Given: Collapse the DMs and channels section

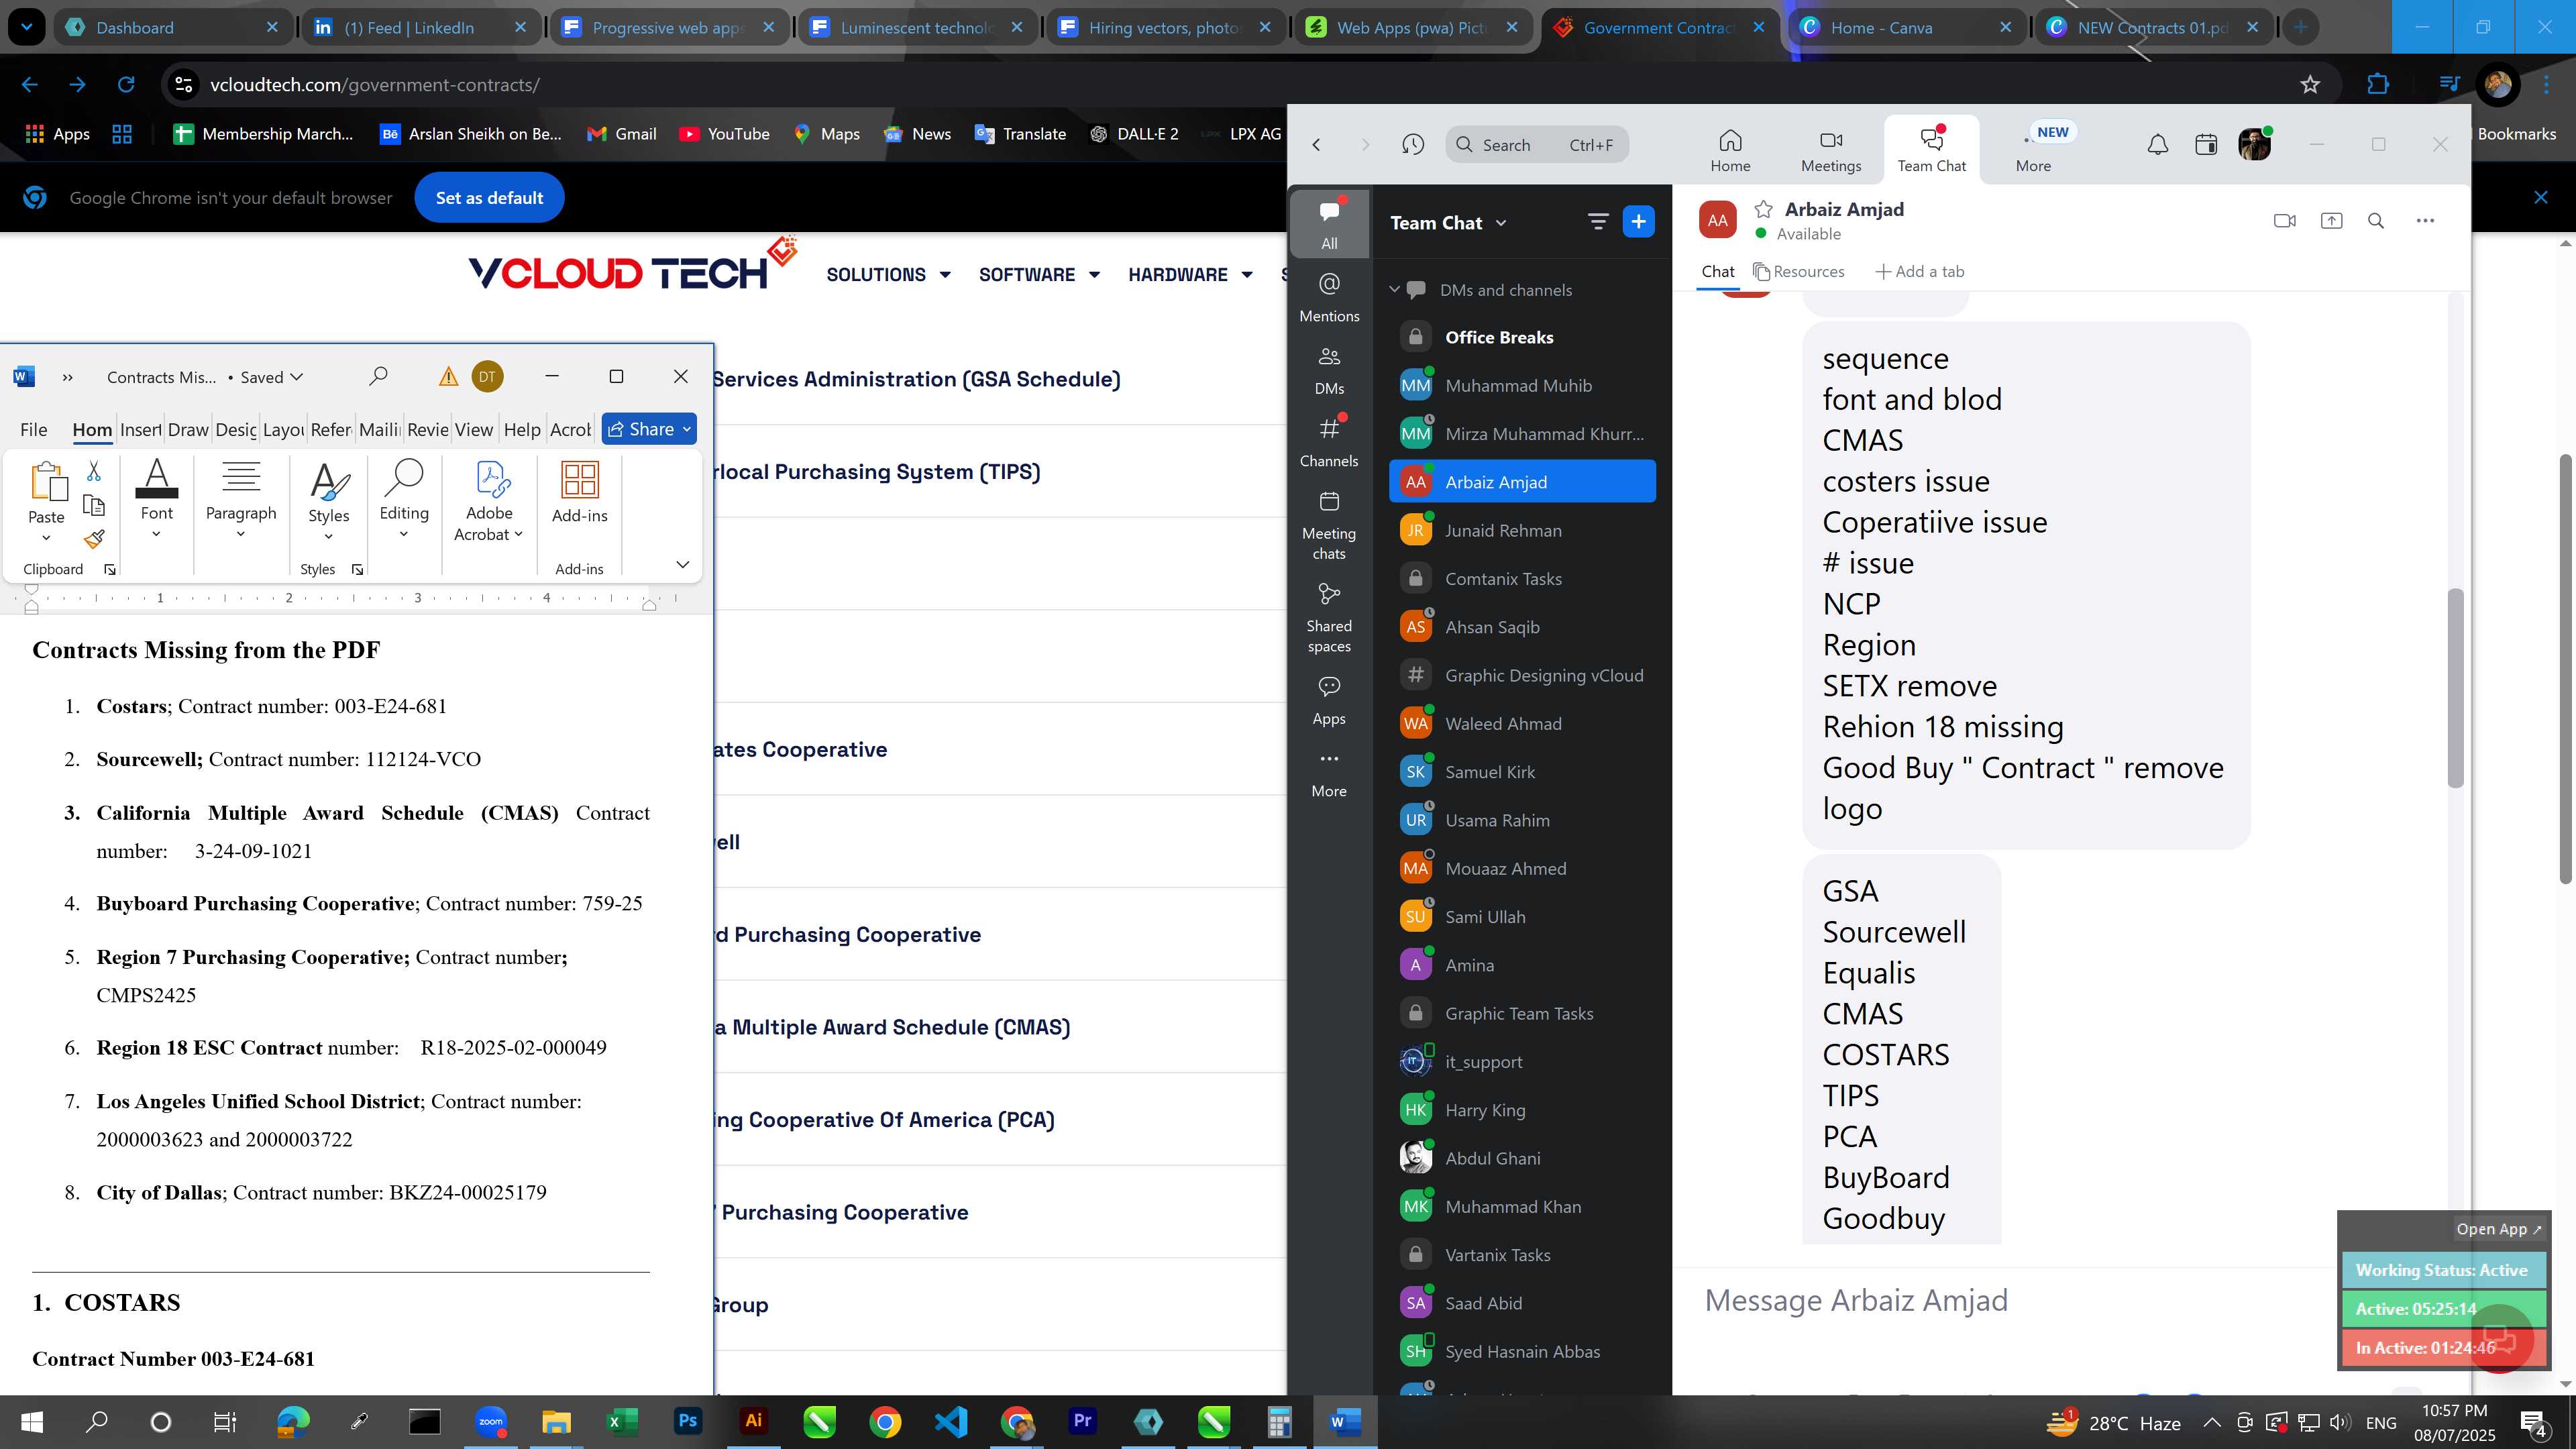Looking at the screenshot, I should (x=1394, y=290).
